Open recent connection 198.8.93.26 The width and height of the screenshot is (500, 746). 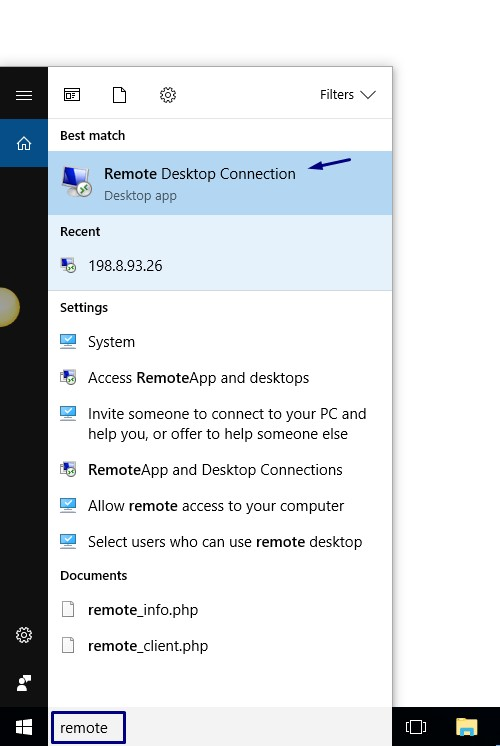220,265
